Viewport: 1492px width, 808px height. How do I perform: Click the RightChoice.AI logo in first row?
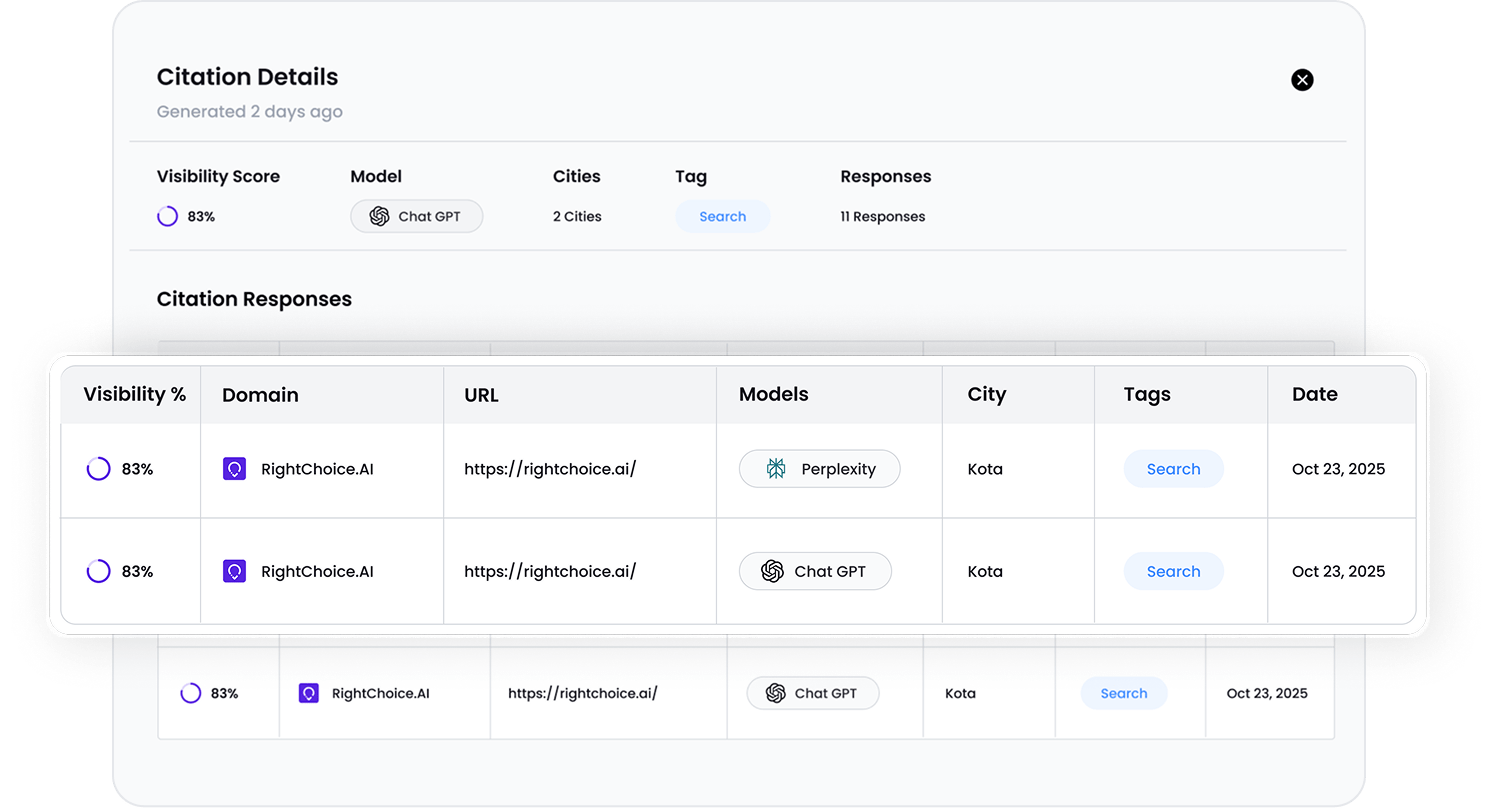[234, 469]
